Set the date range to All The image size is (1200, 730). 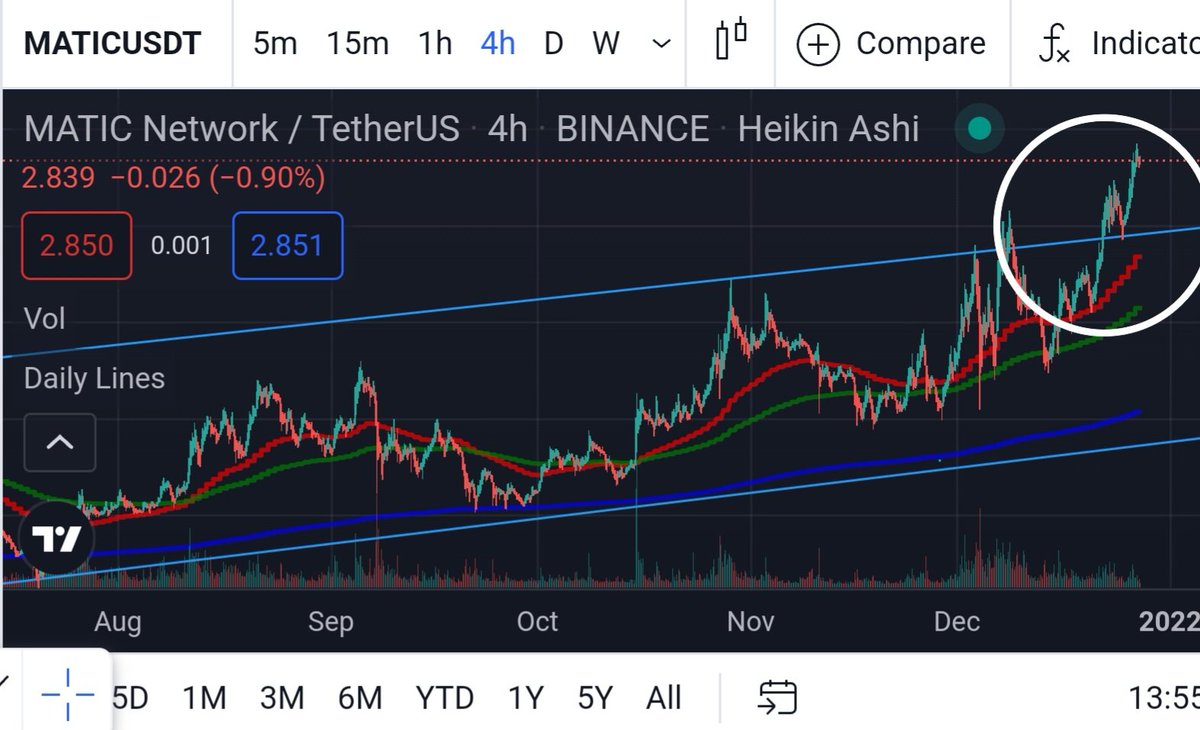pos(664,697)
